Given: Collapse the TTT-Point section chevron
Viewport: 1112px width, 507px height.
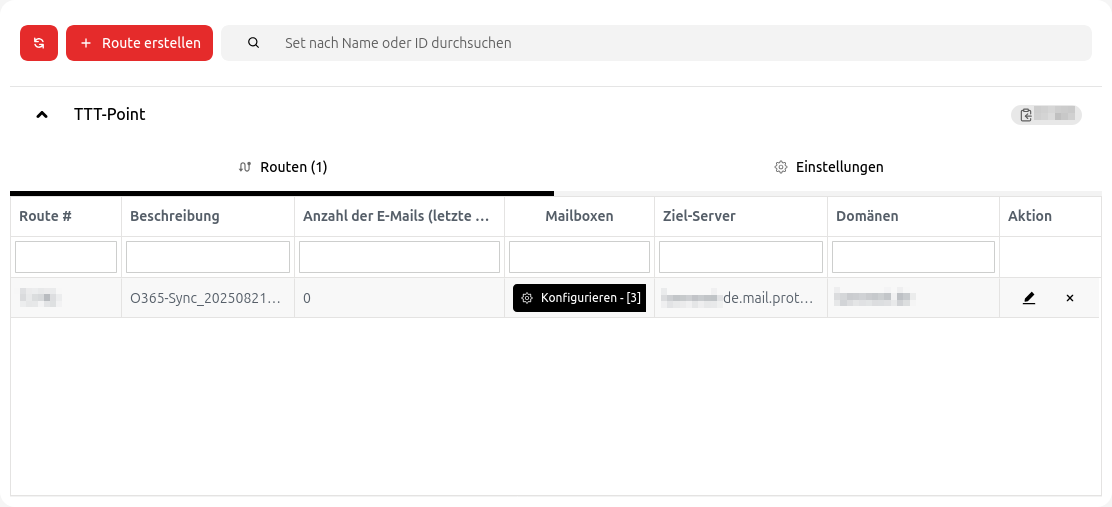Looking at the screenshot, I should 42,115.
